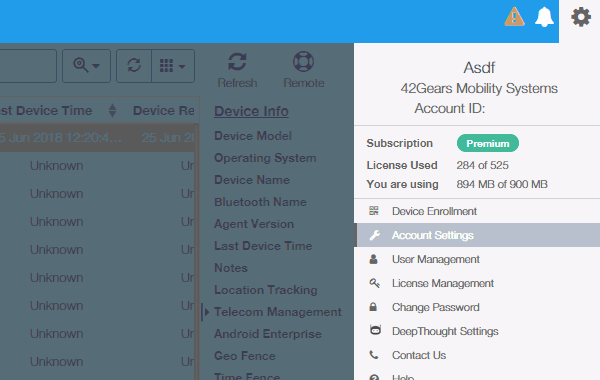Image resolution: width=600 pixels, height=380 pixels.
Task: Click the User Management person icon
Action: [373, 259]
